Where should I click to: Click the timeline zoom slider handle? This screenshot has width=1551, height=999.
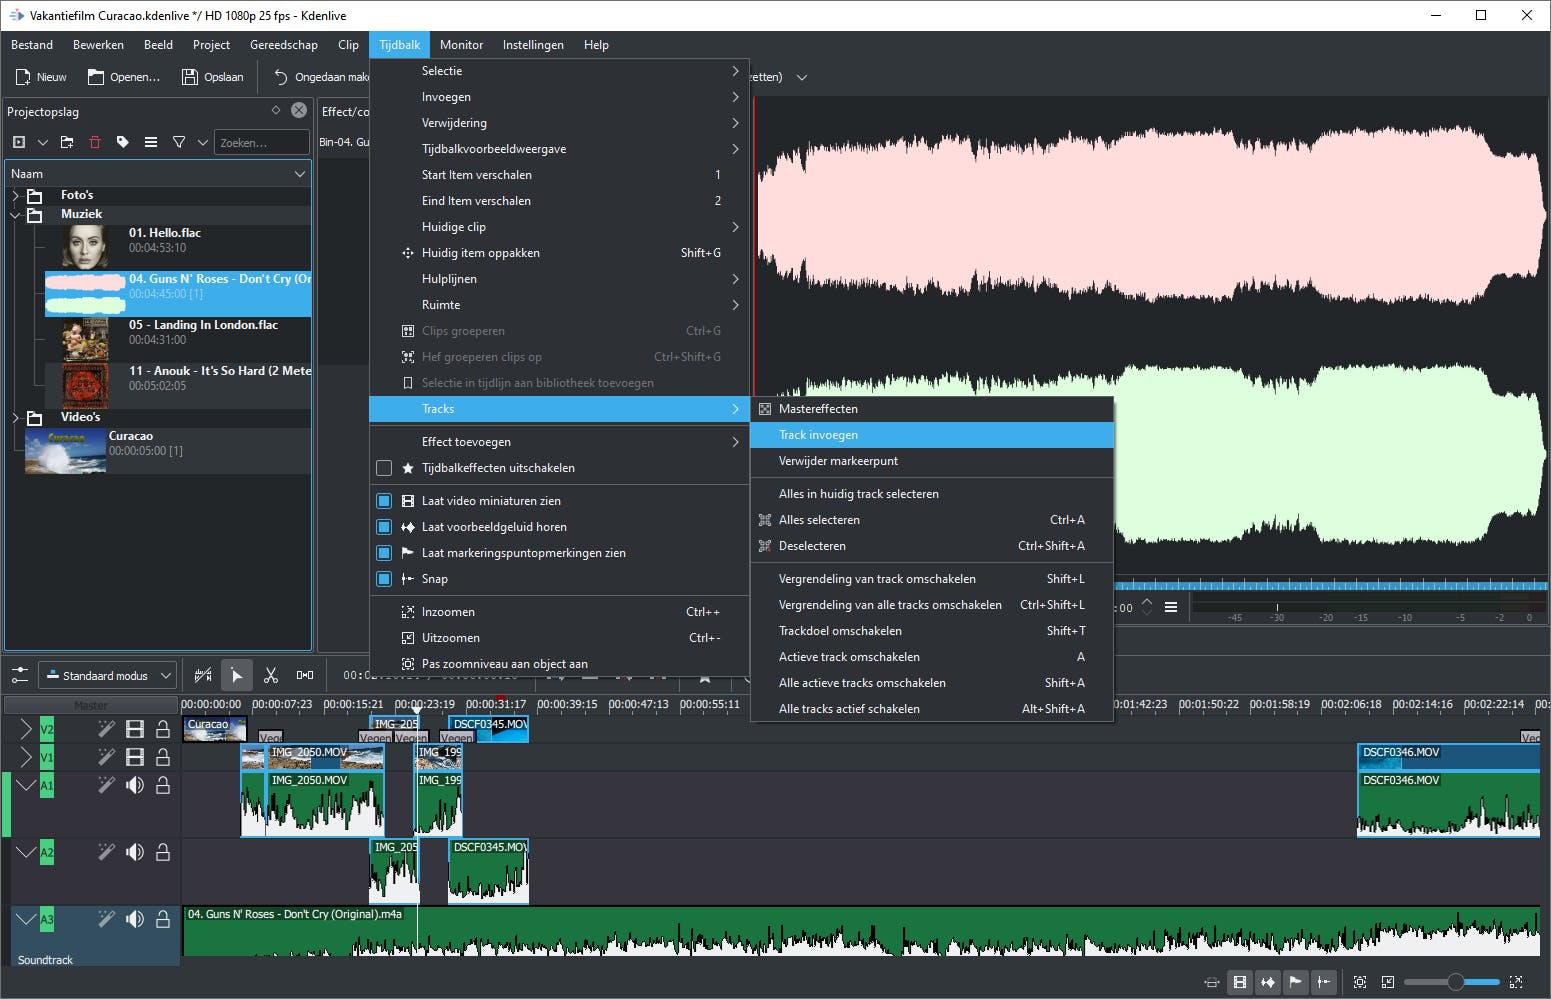1456,982
